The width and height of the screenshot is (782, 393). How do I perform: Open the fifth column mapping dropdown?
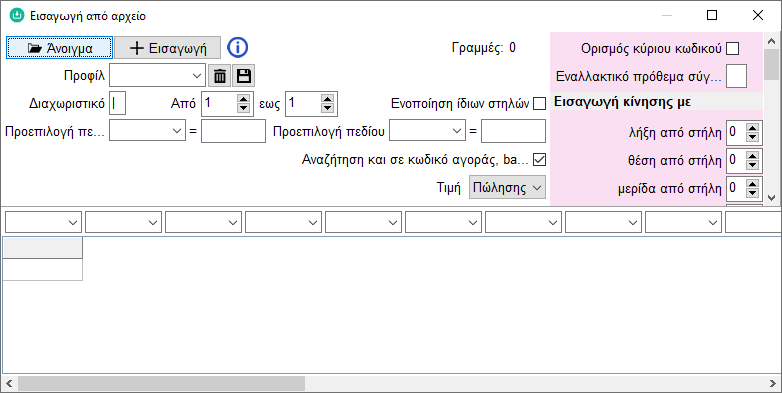pos(364,222)
